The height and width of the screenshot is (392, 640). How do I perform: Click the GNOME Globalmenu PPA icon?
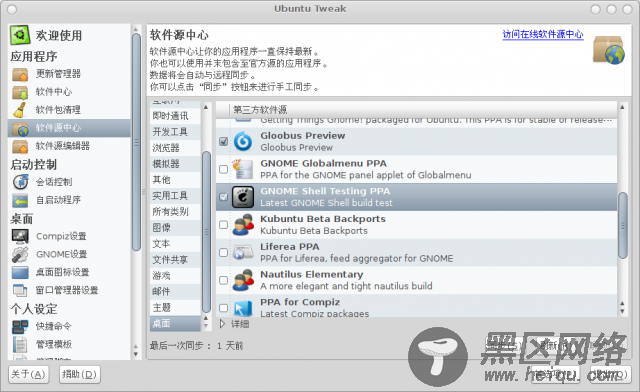pyautogui.click(x=243, y=169)
